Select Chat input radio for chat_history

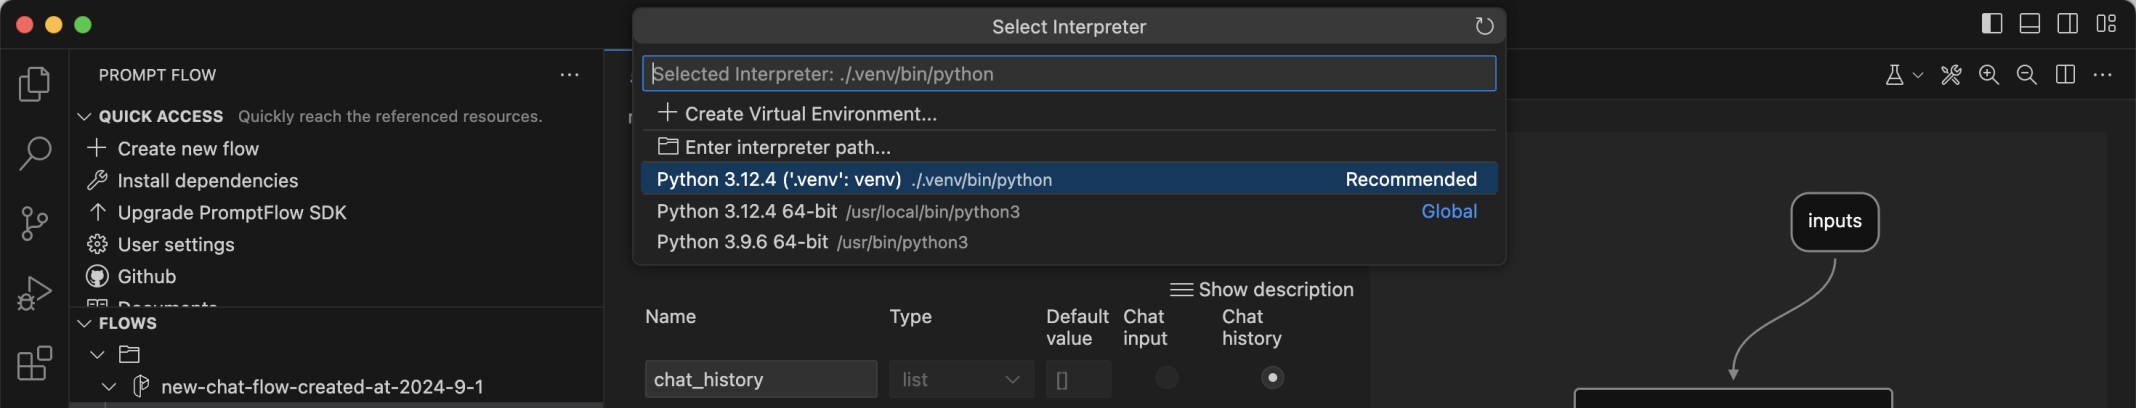1166,378
